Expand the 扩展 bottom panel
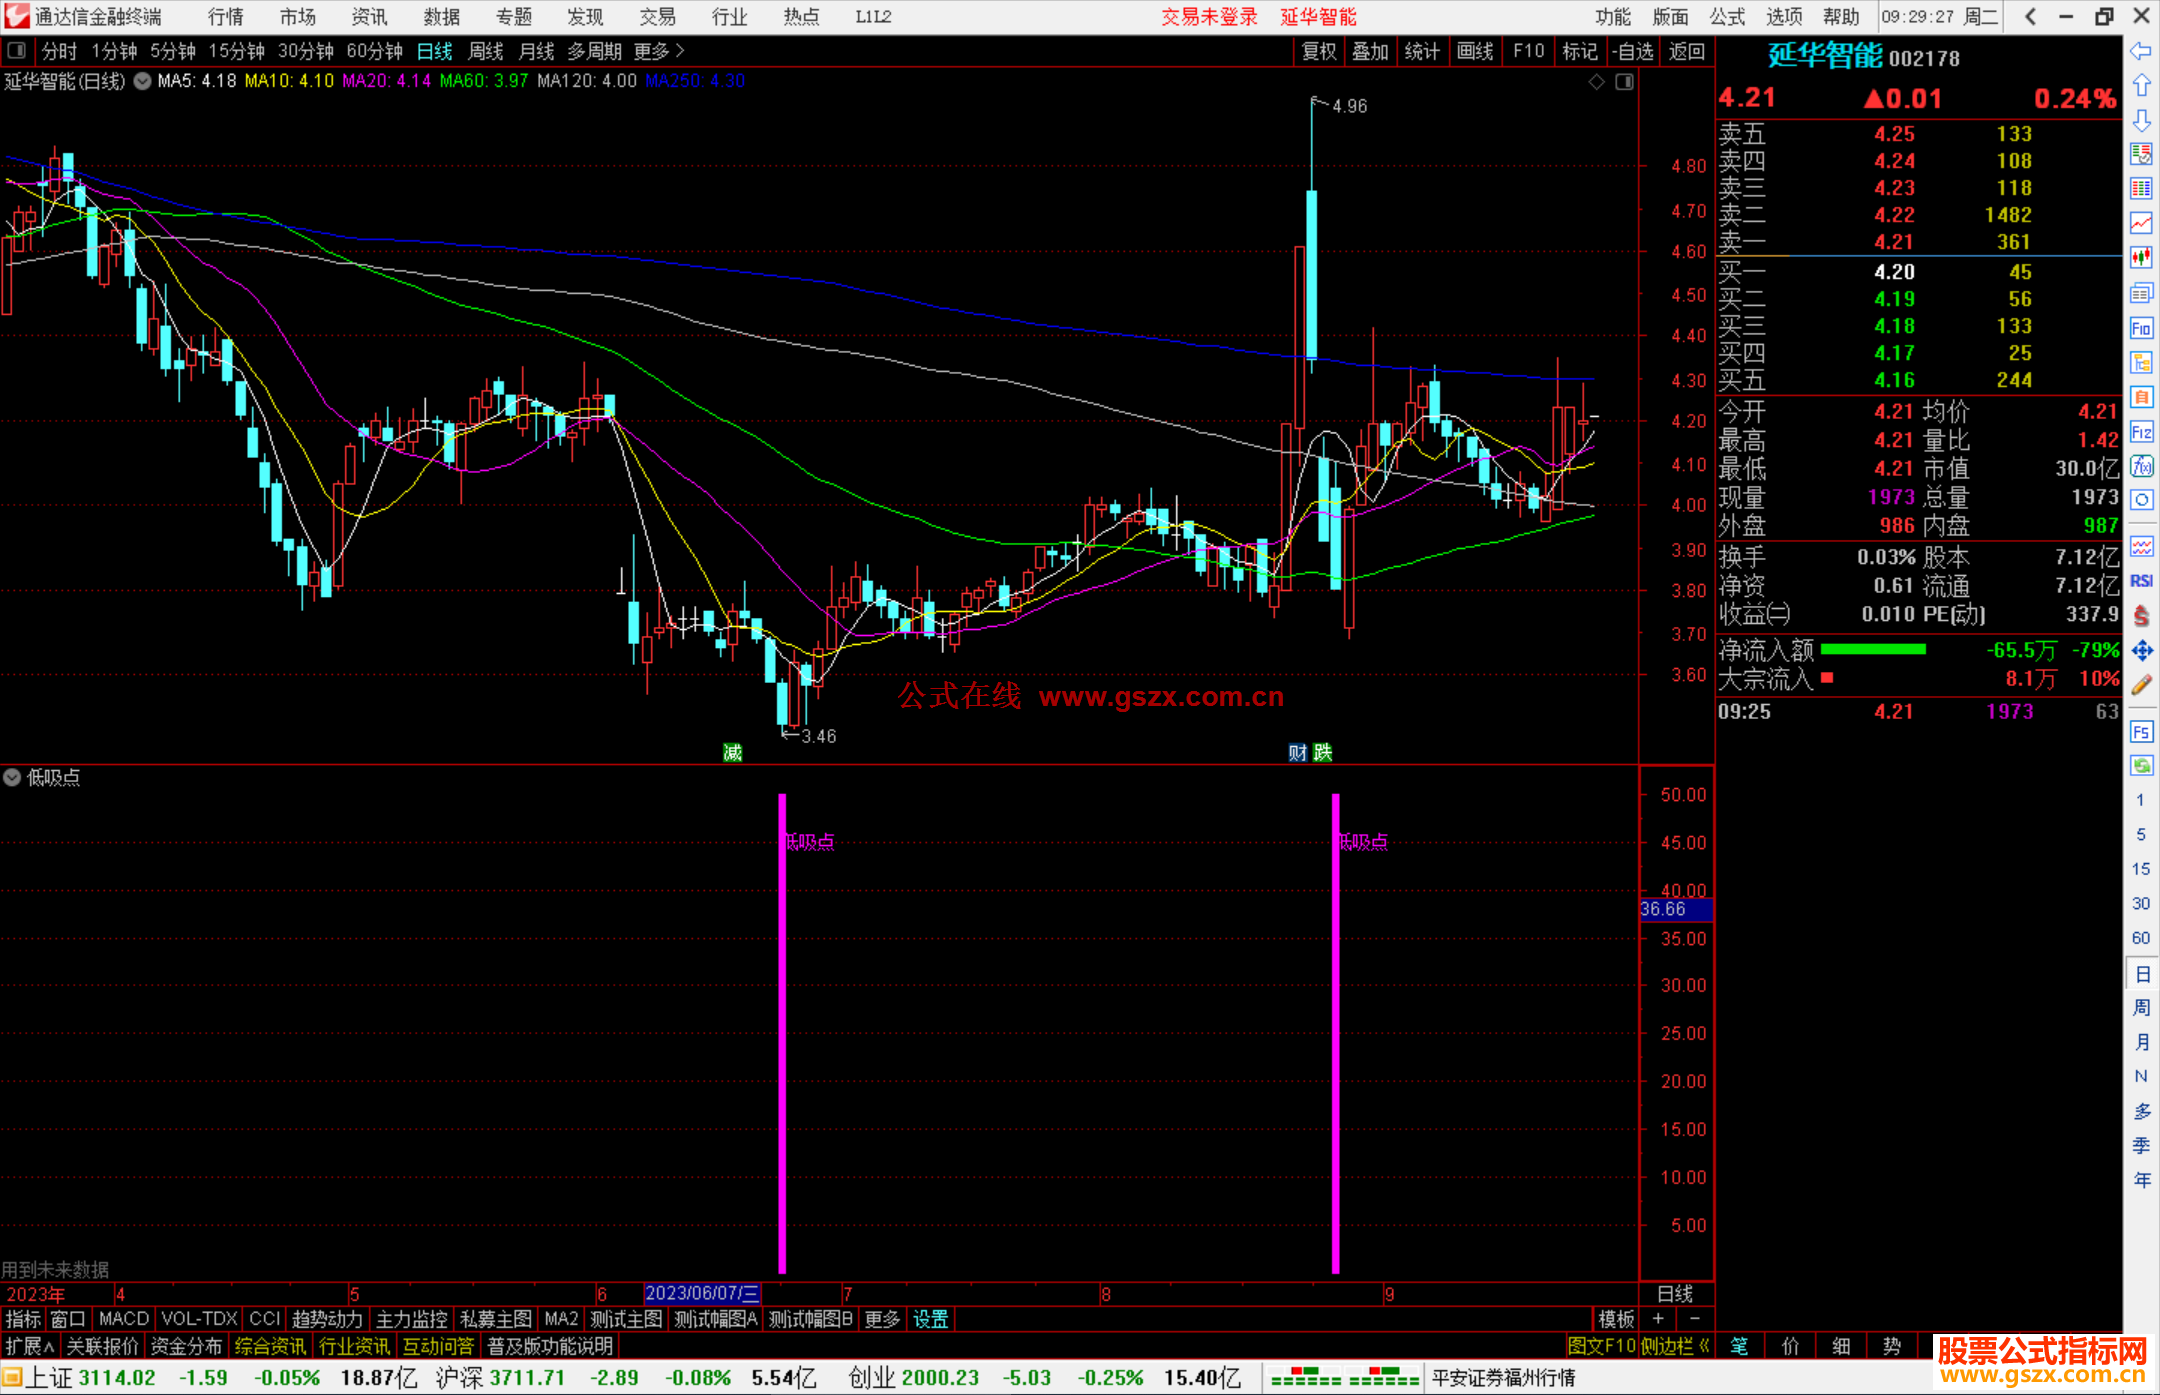This screenshot has width=2160, height=1395. tap(29, 1346)
